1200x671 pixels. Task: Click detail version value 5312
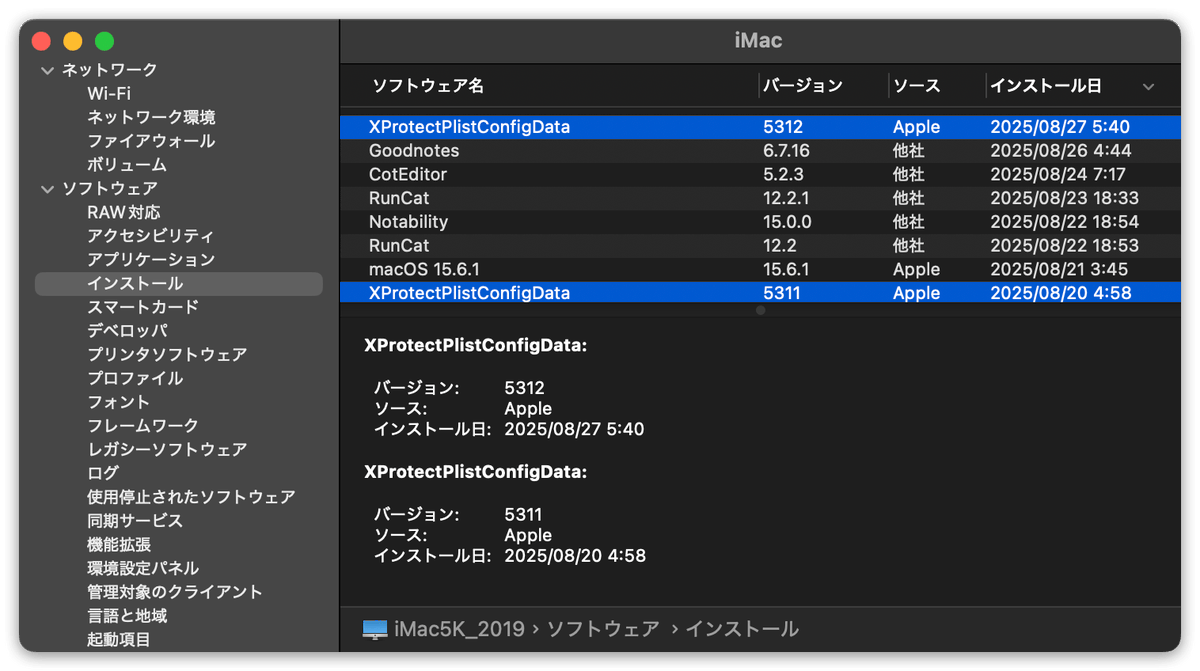coord(524,388)
